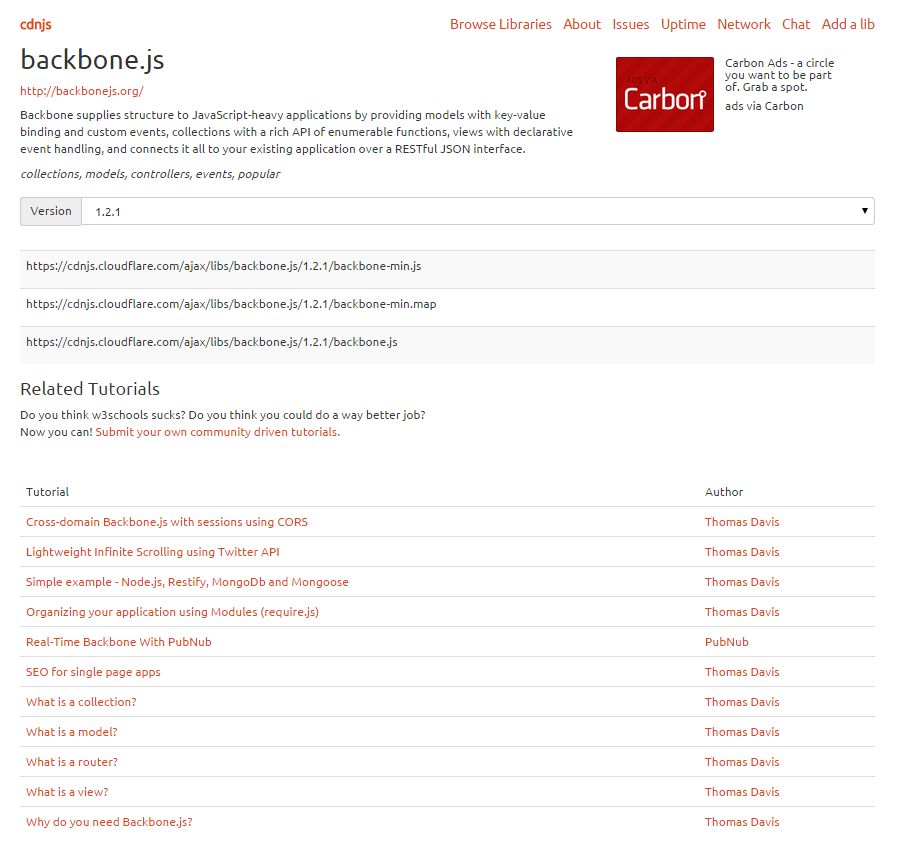This screenshot has width=902, height=848.
Task: Select the backbone-min.js URL row
Action: click(447, 269)
